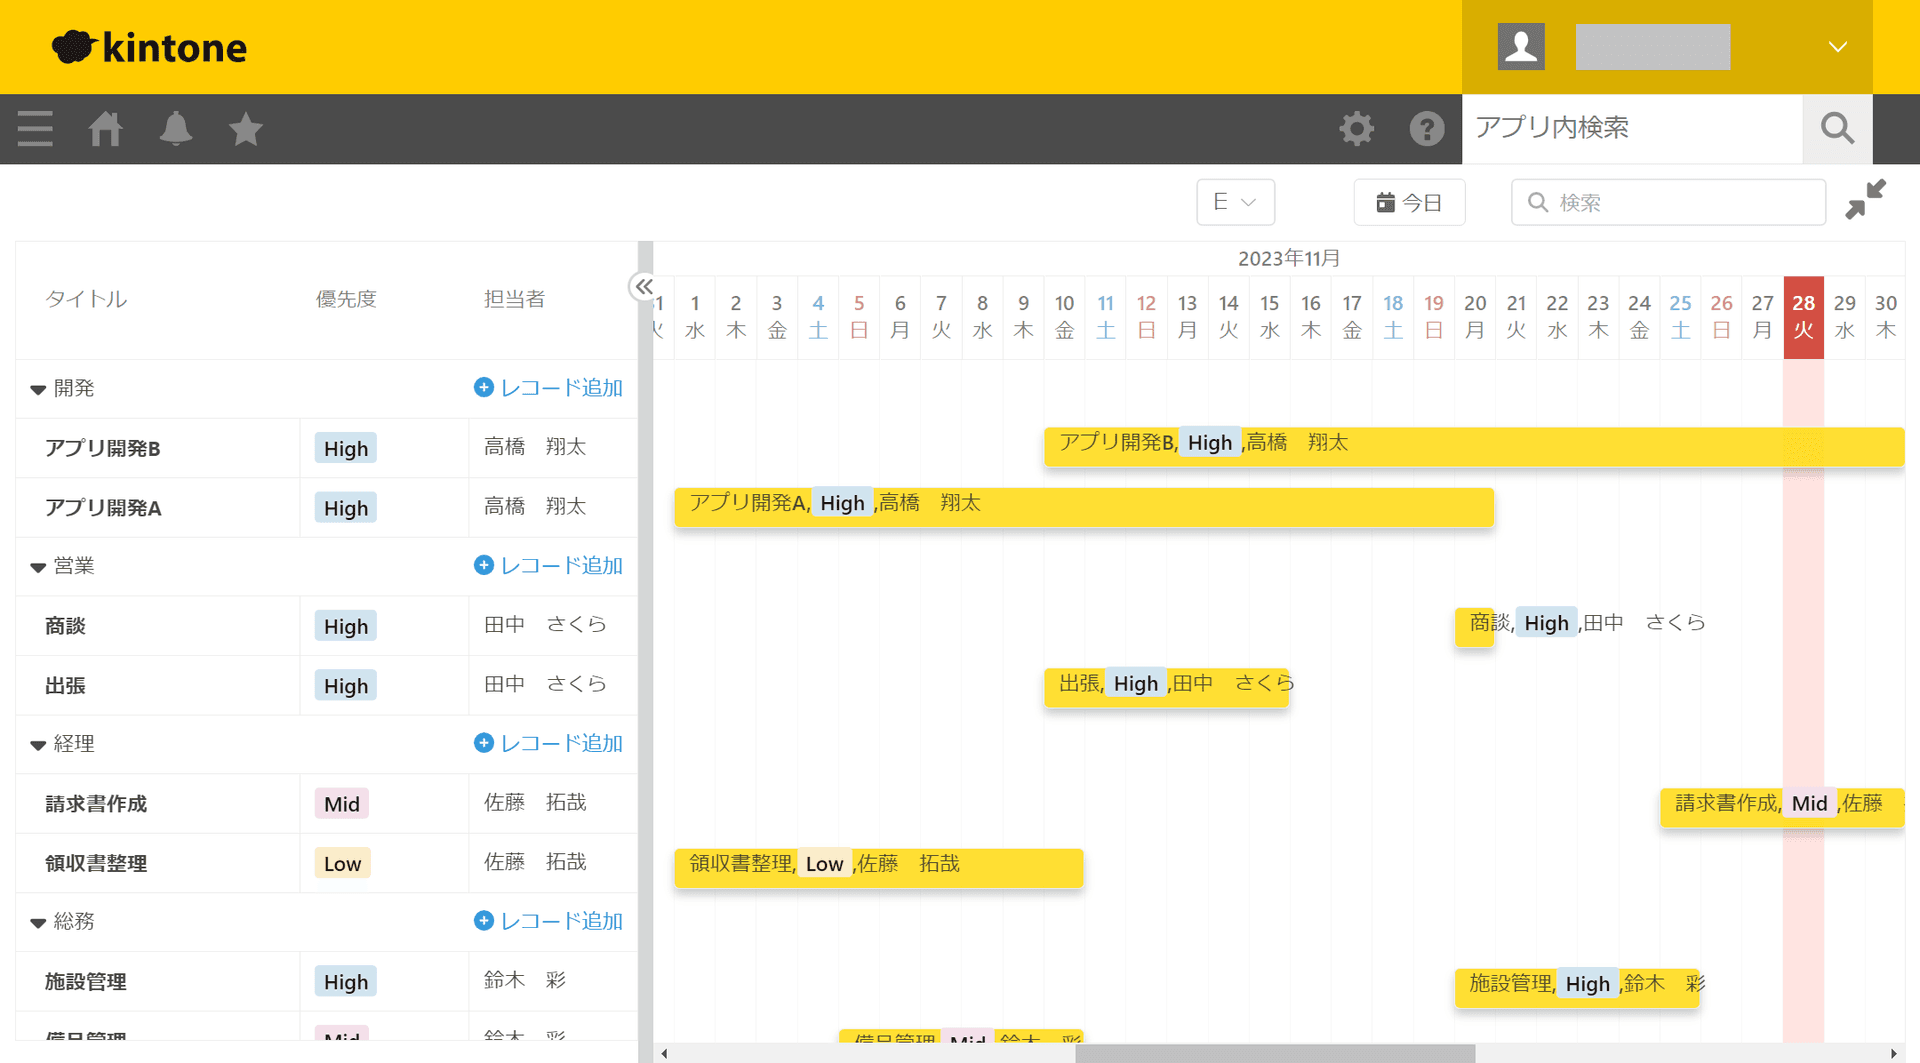
Task: Exit fullscreen with the shrink arrows icon
Action: click(1866, 199)
